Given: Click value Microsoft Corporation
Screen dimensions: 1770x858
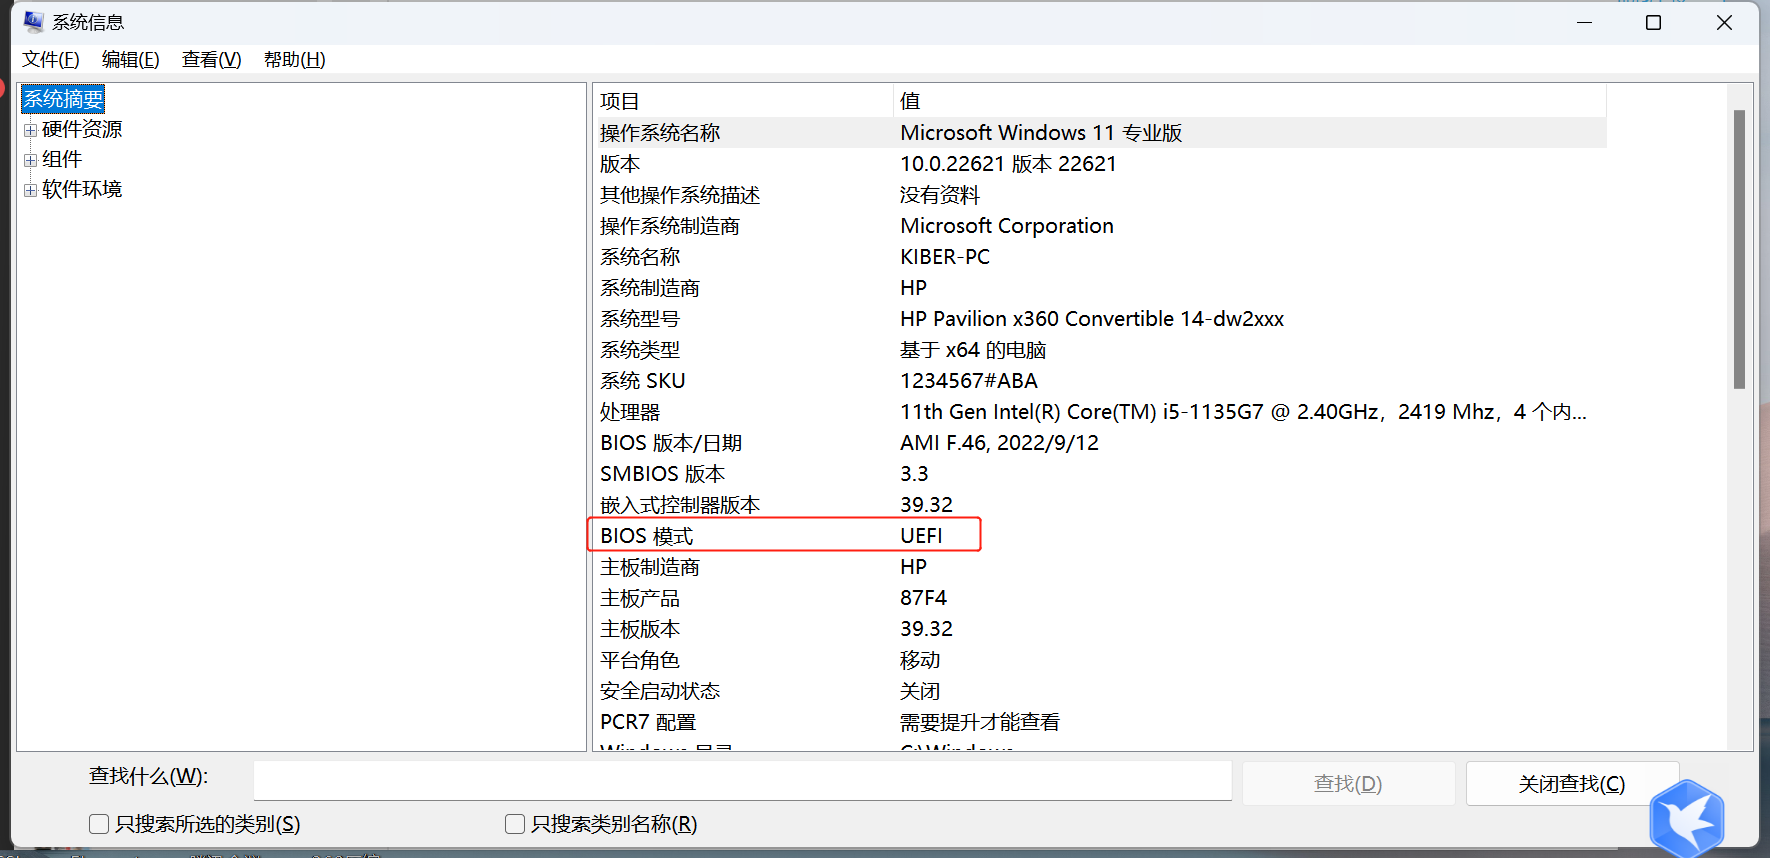Looking at the screenshot, I should coord(1007,226).
